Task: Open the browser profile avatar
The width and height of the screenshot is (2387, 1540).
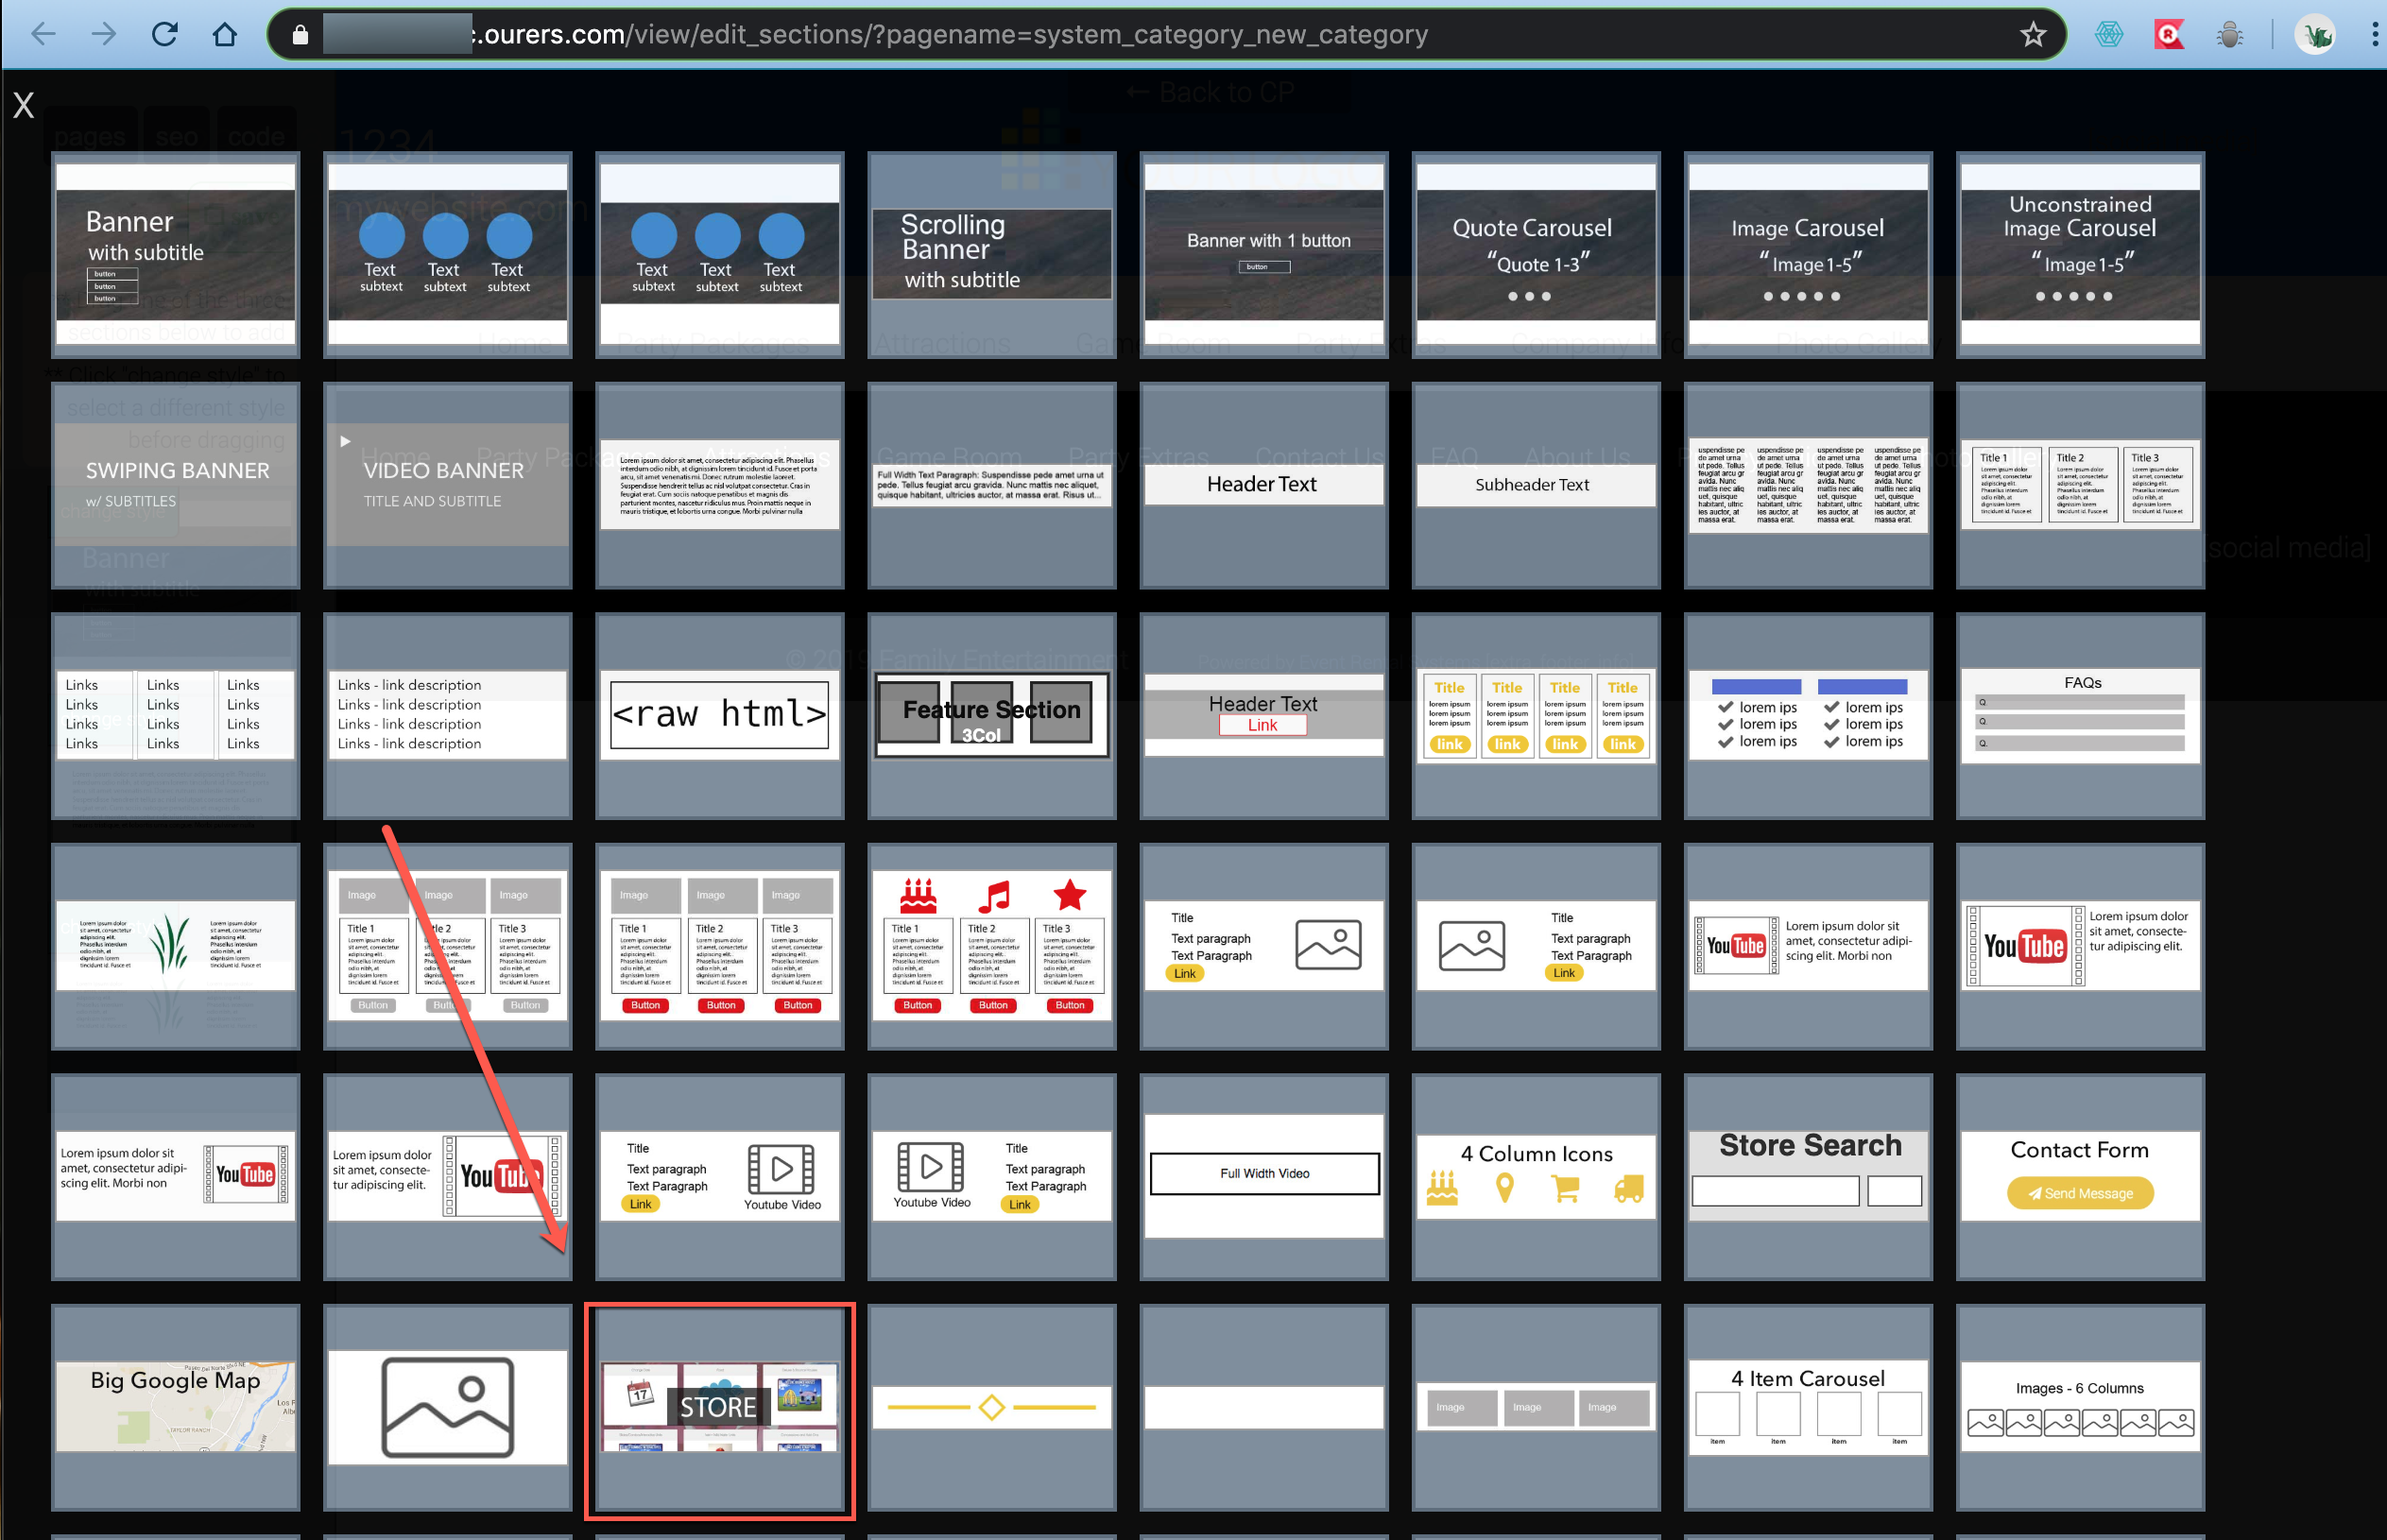Action: tap(2316, 35)
